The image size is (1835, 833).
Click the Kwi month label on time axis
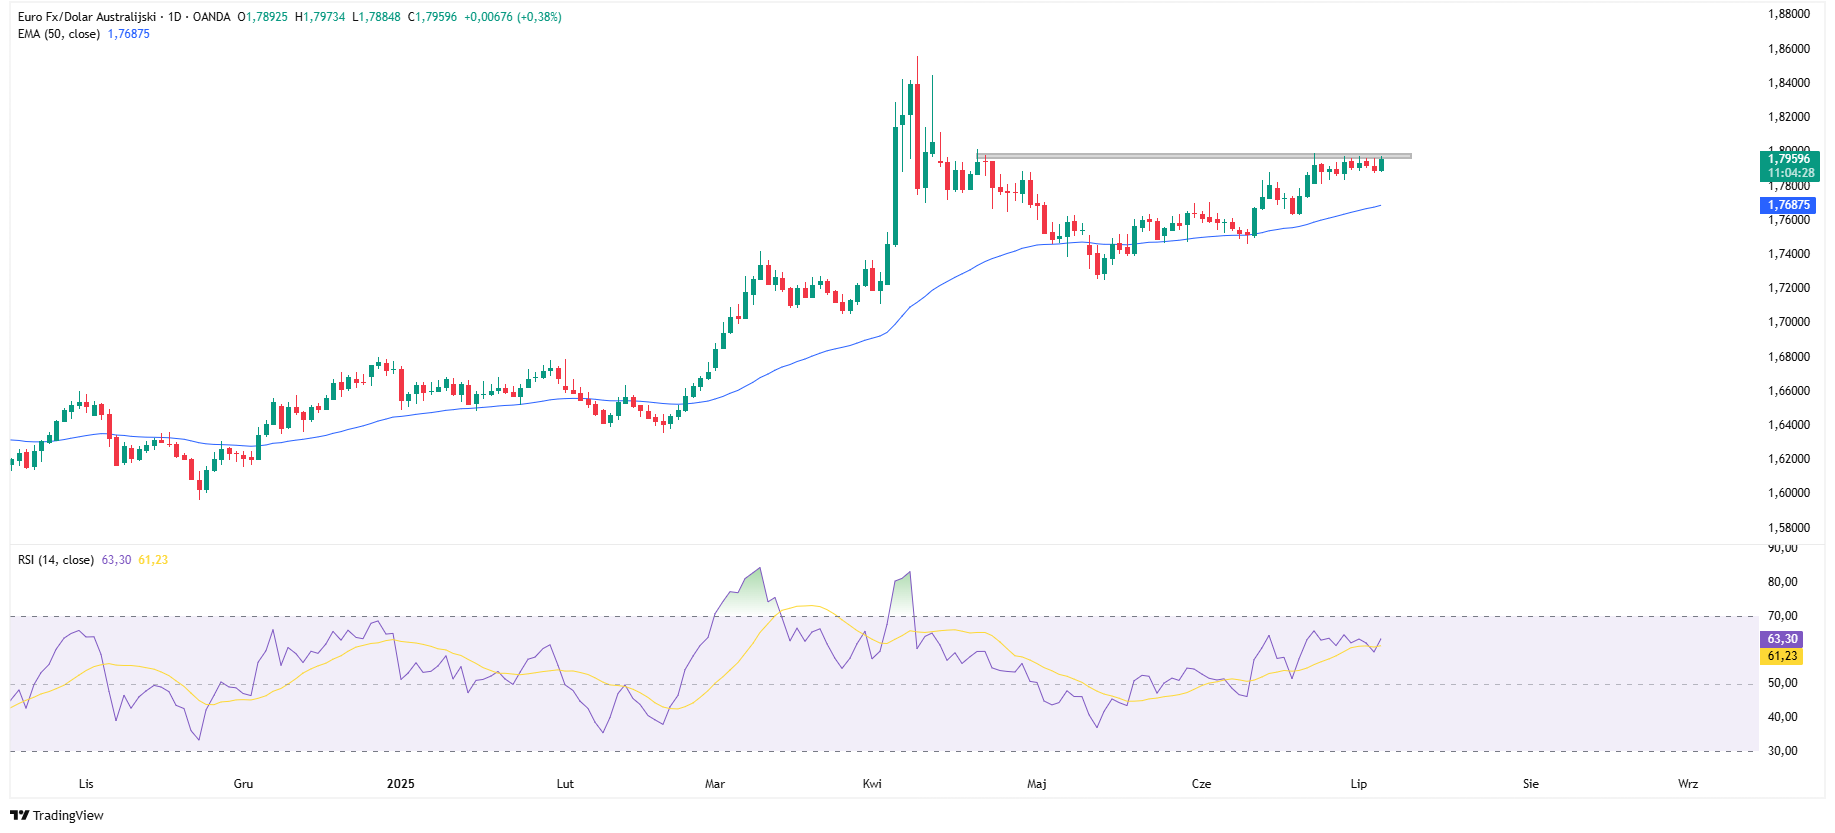(872, 784)
